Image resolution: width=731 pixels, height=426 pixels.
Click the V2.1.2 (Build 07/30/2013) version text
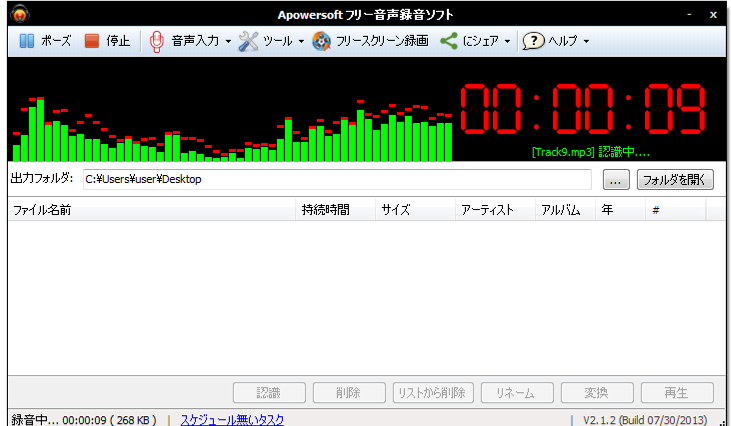pos(645,420)
